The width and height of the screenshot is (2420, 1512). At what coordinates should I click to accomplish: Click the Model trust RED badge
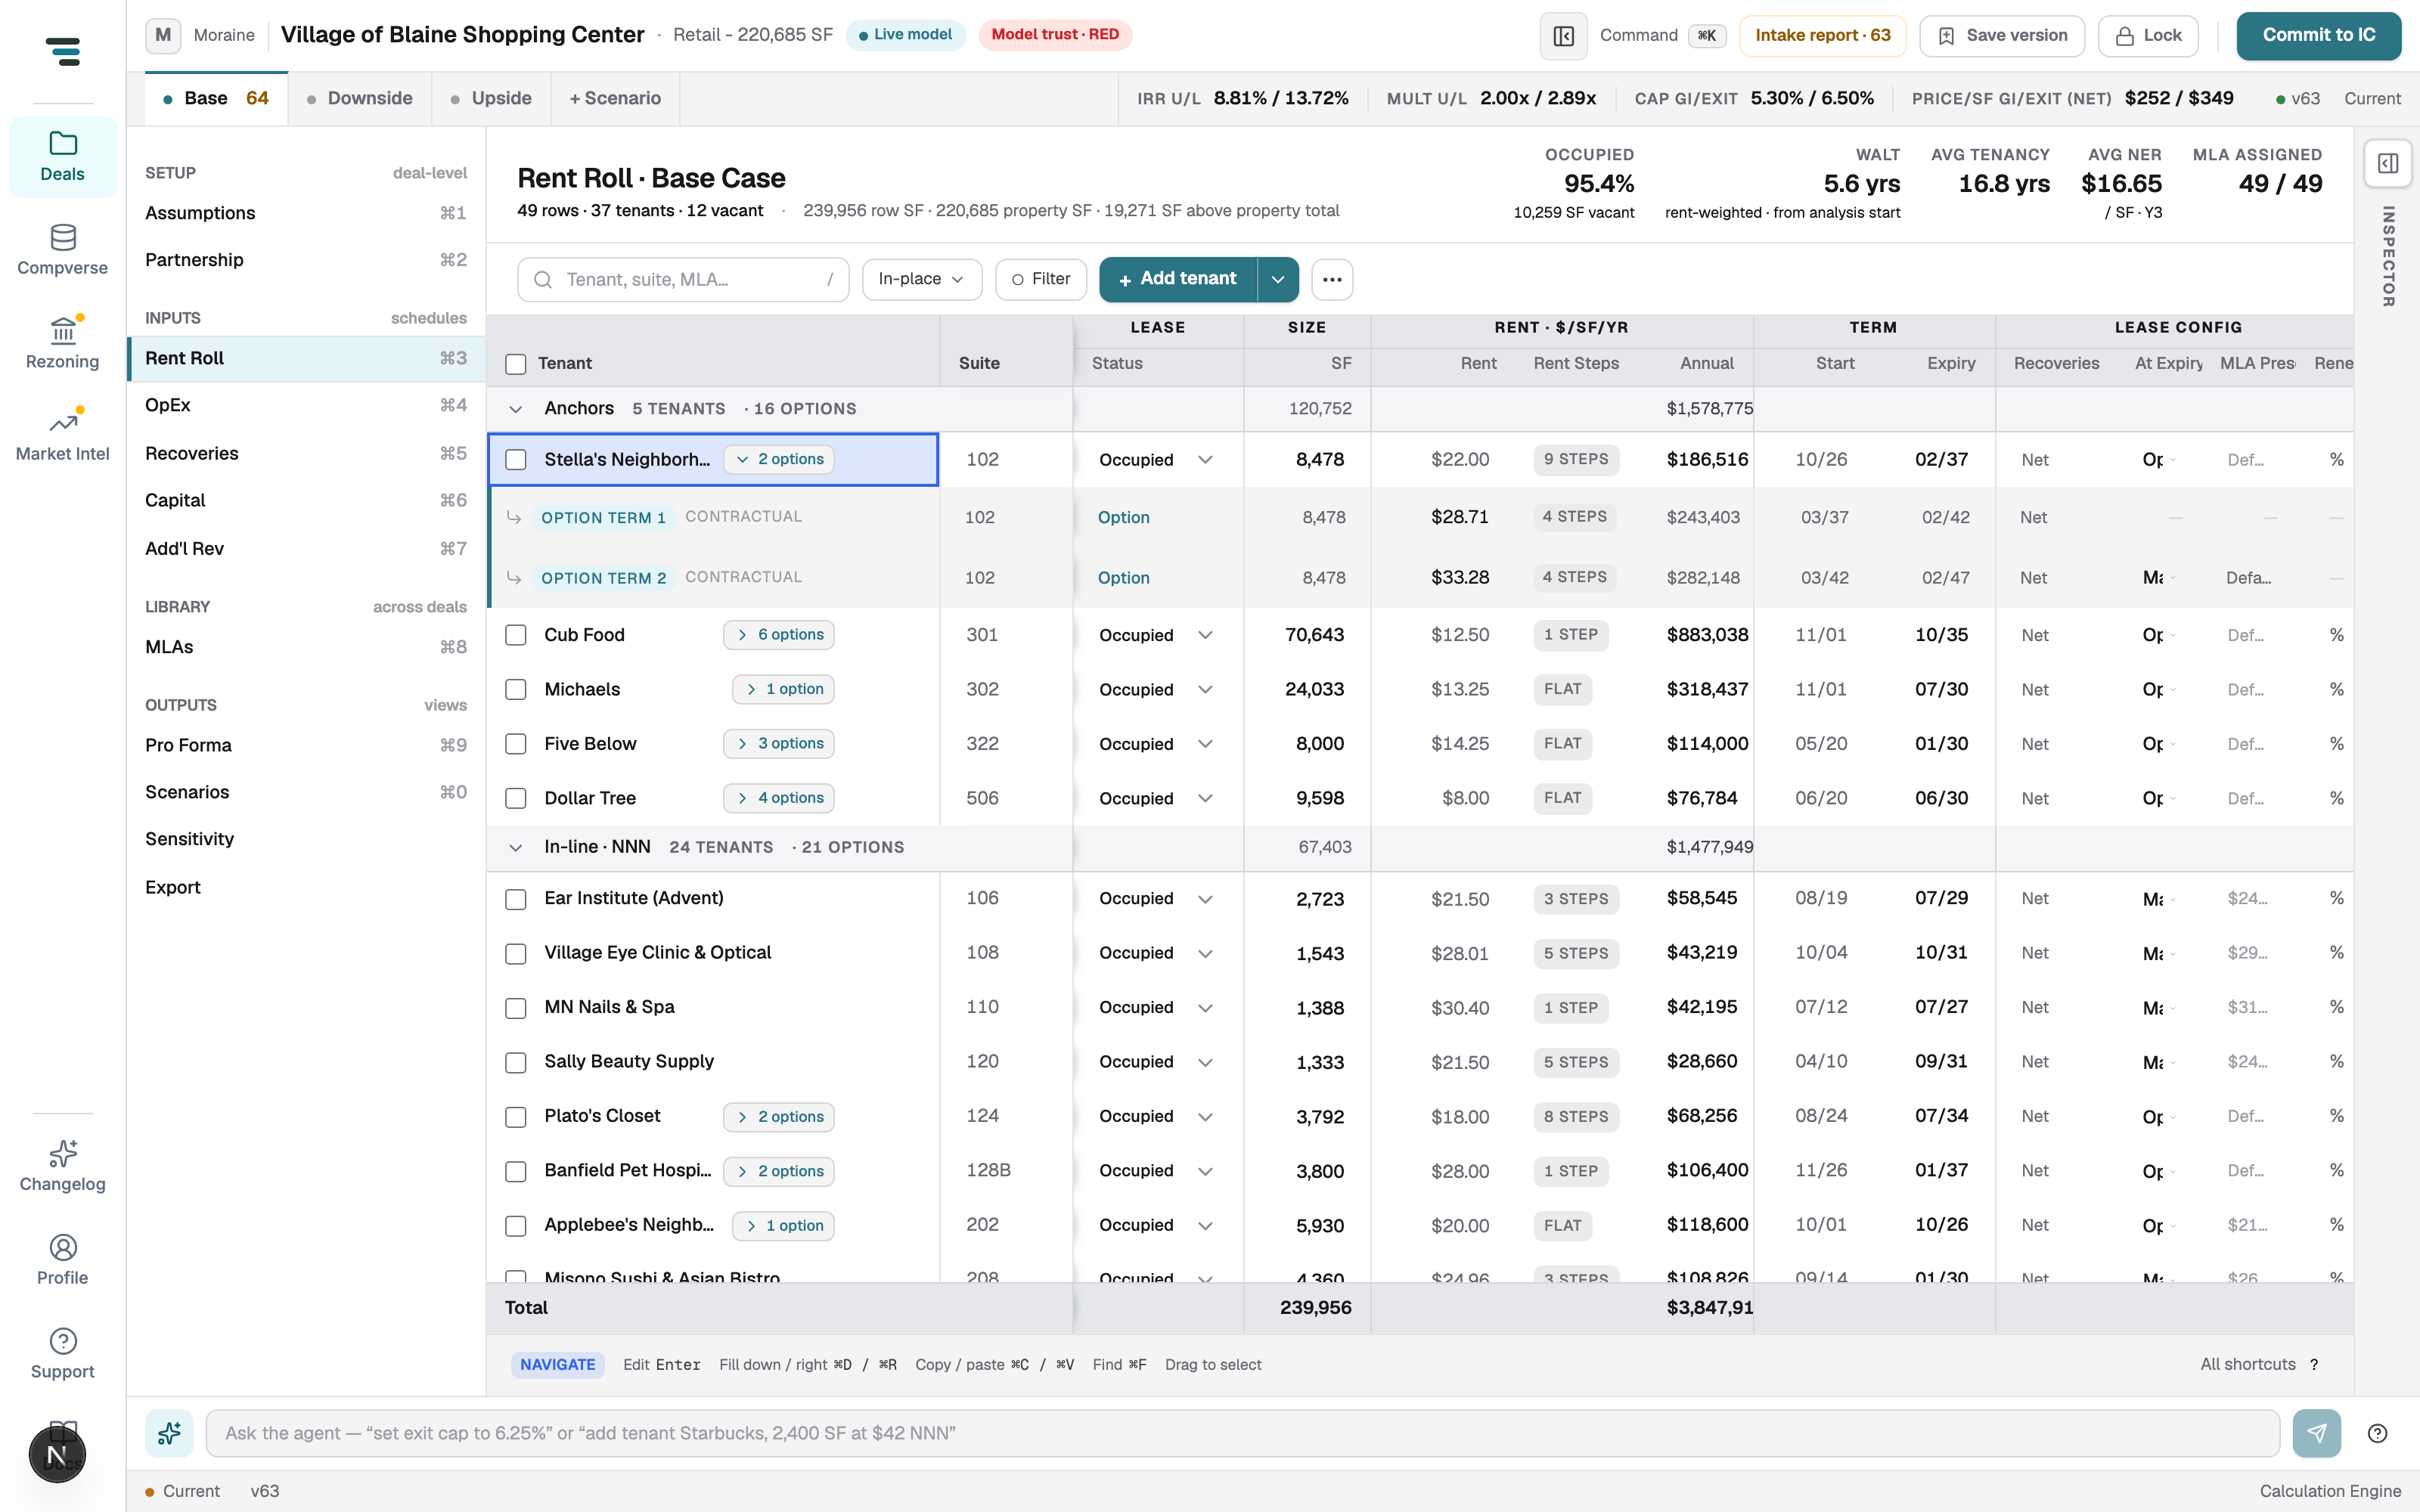click(x=1055, y=35)
